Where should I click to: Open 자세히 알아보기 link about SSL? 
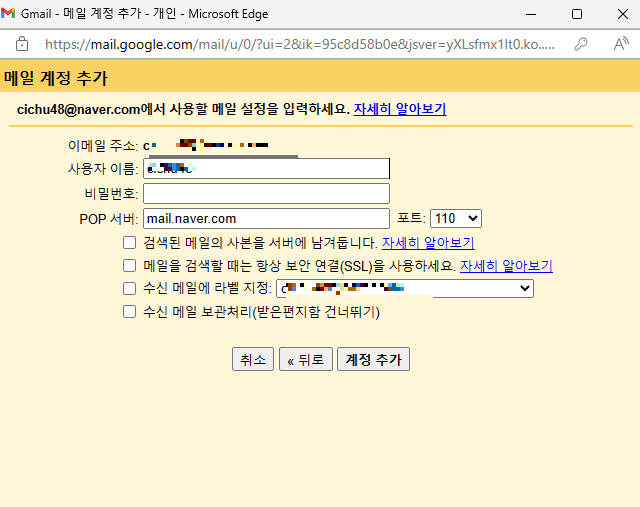click(x=507, y=266)
